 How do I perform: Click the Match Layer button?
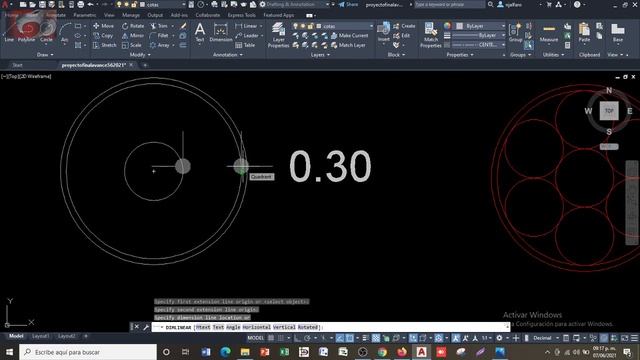(x=348, y=45)
